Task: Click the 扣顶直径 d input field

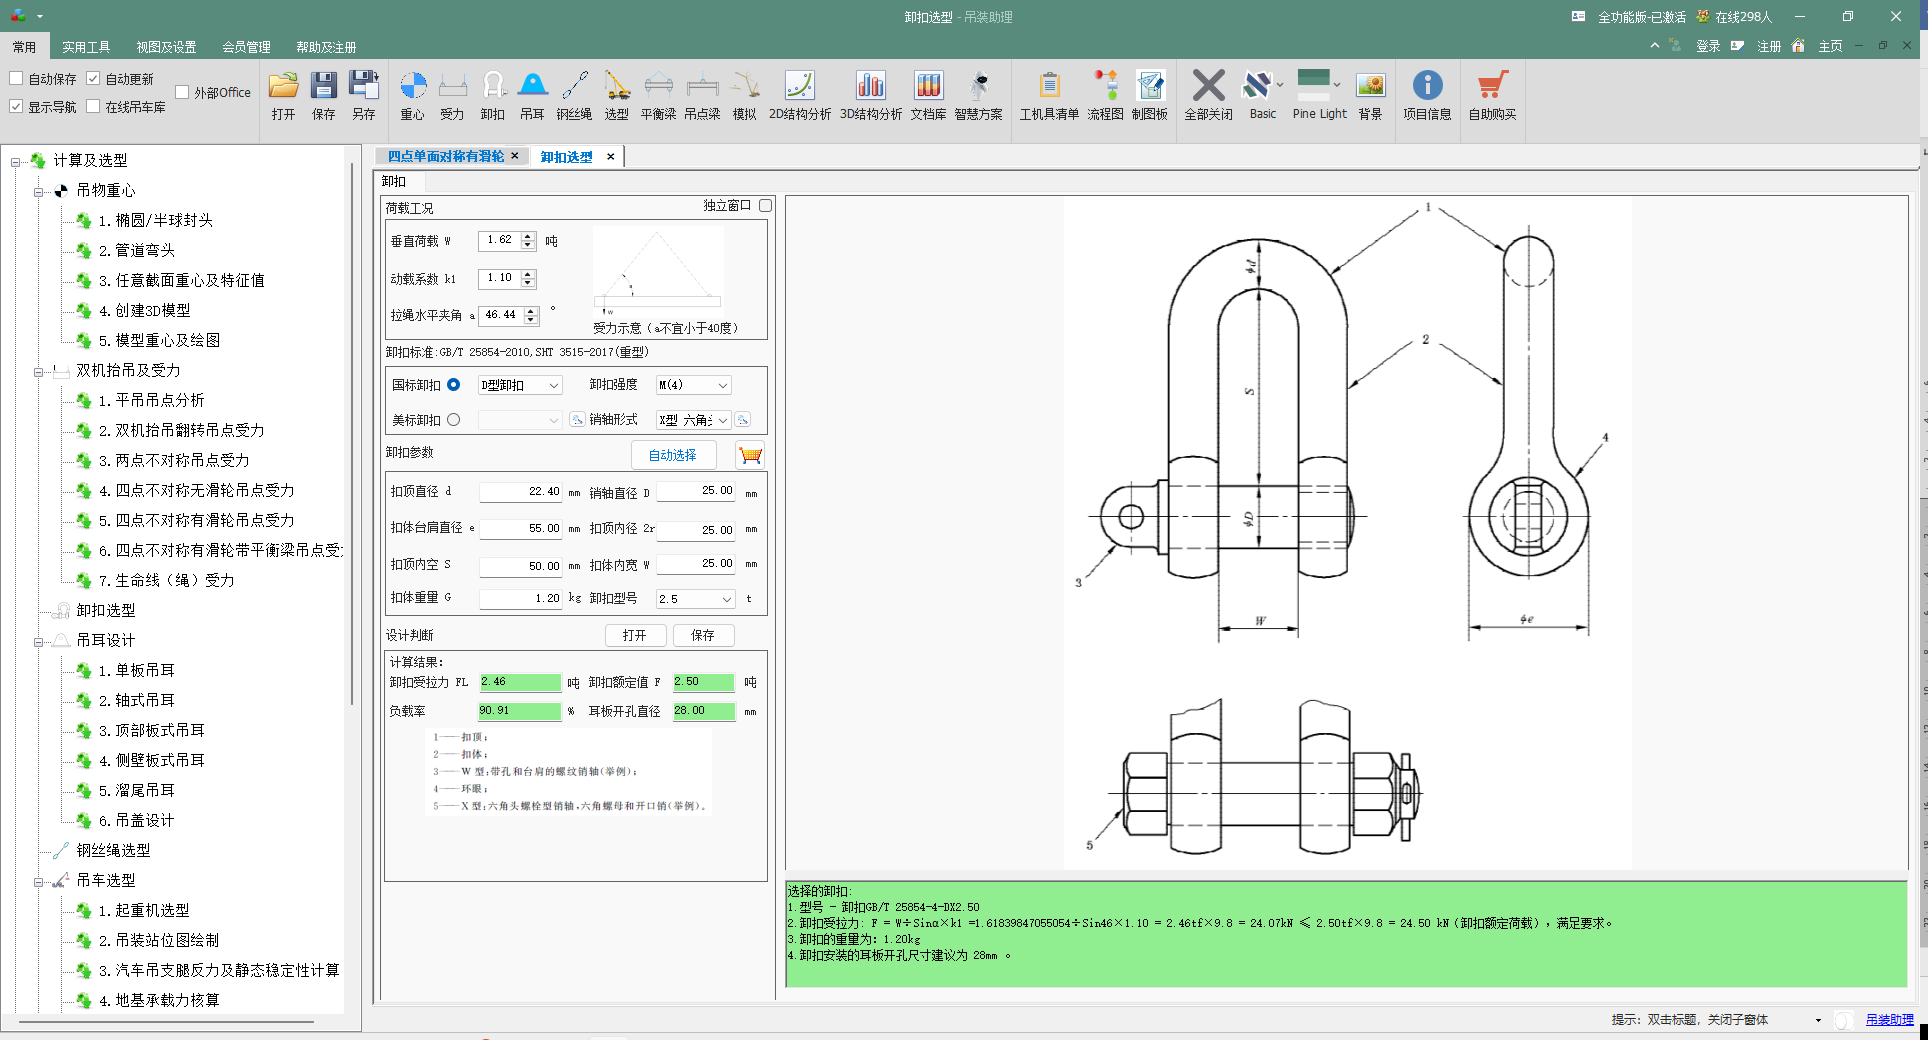Action: click(x=521, y=492)
